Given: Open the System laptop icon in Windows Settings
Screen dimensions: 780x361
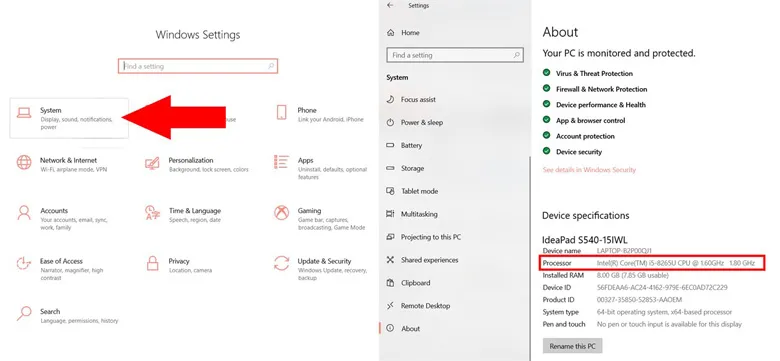Looking at the screenshot, I should click(x=23, y=113).
